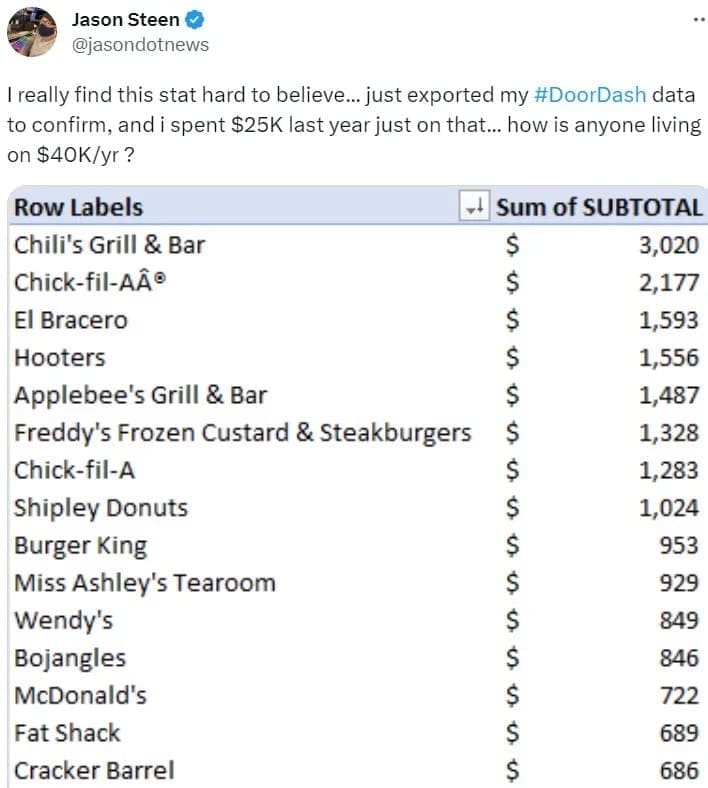The height and width of the screenshot is (788, 708).
Task: Open the Row Labels sort dropdown
Action: tap(473, 207)
